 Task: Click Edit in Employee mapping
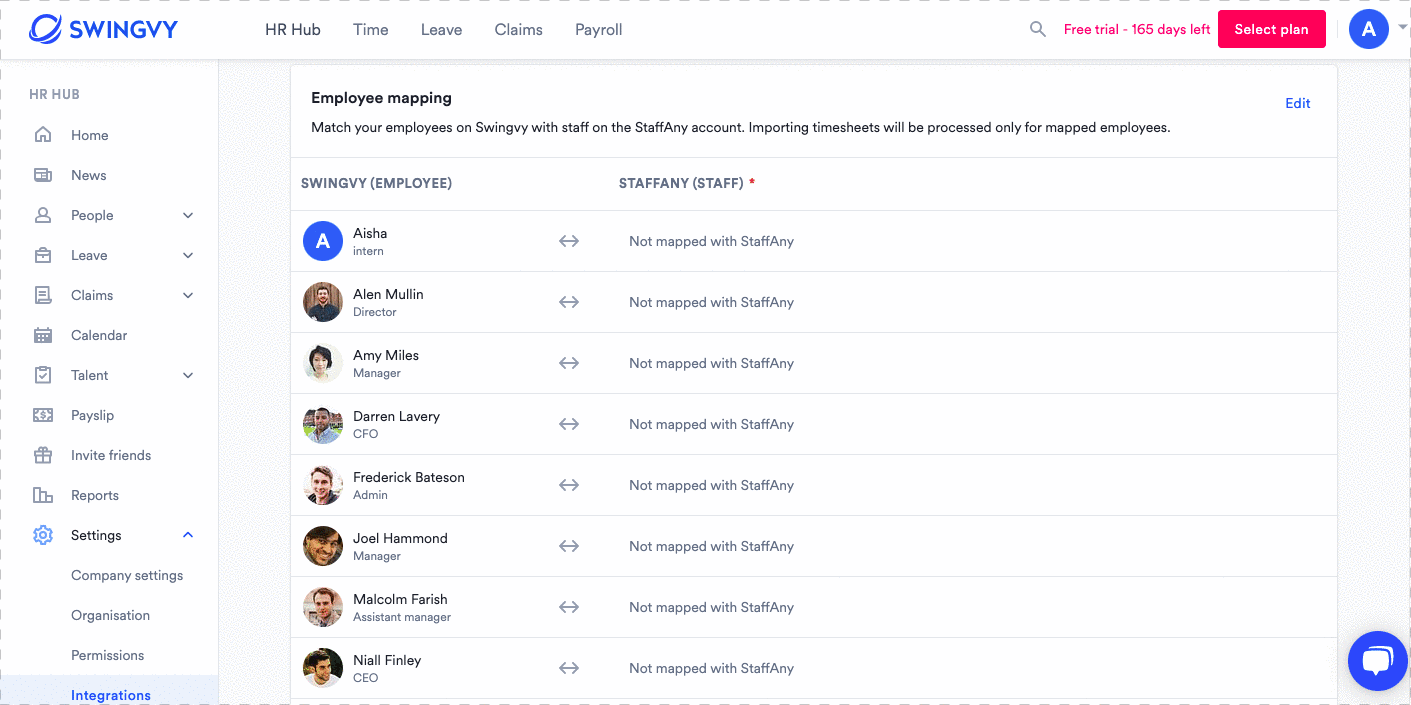1298,103
